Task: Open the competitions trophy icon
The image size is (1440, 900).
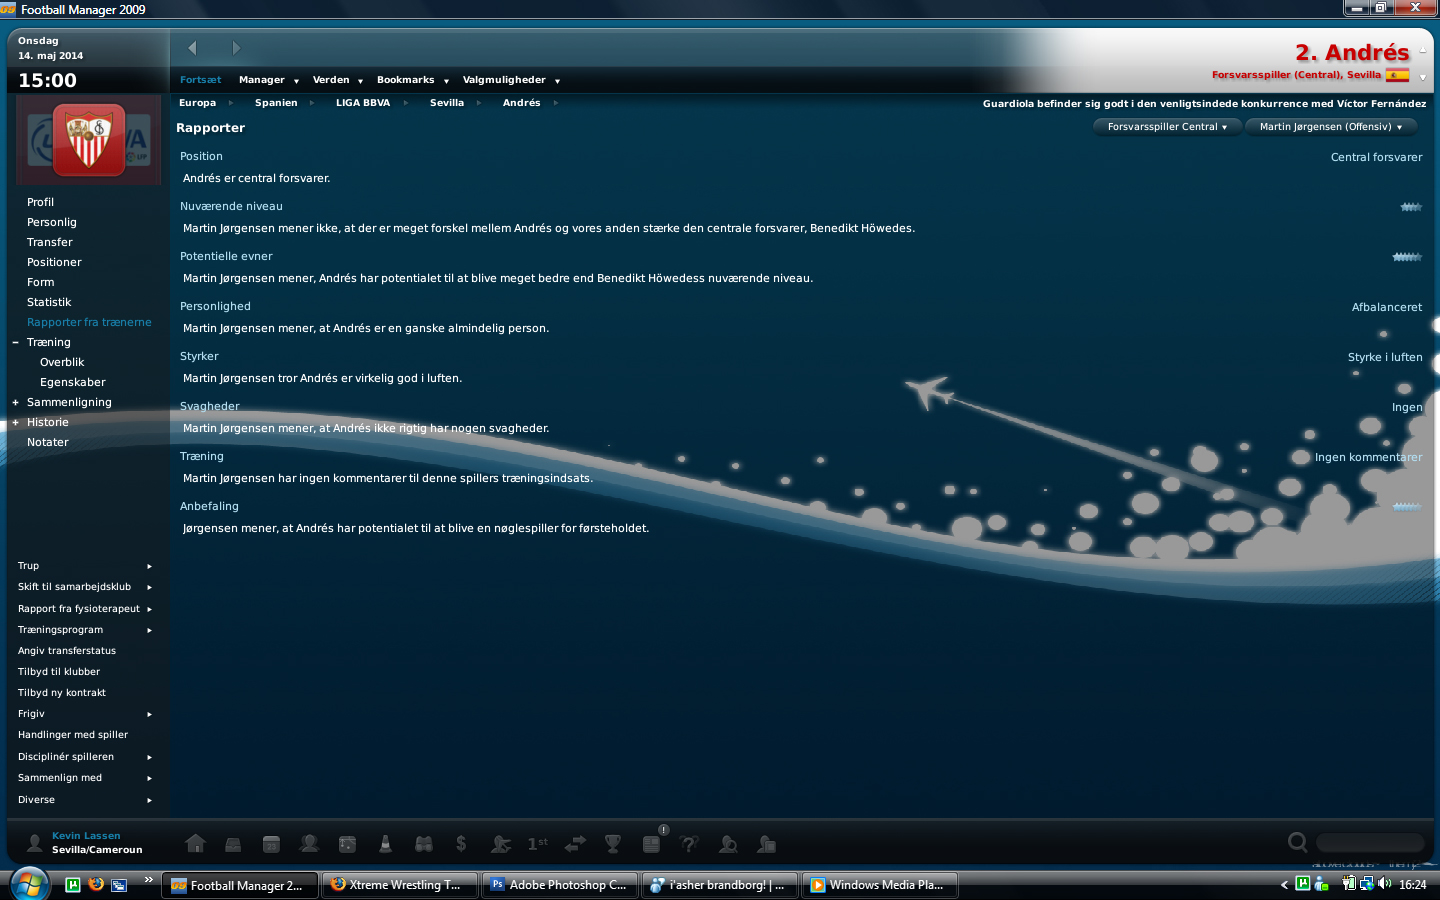Action: [x=613, y=844]
